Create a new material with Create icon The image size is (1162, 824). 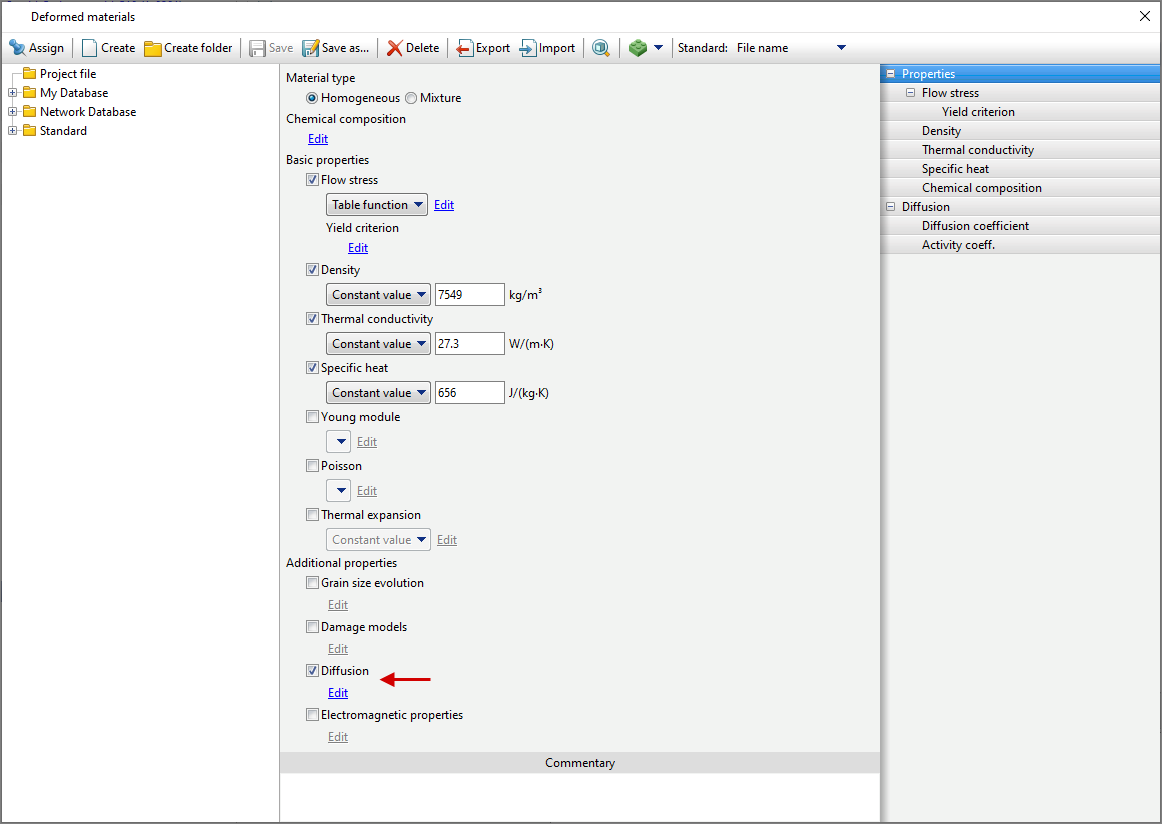click(90, 48)
